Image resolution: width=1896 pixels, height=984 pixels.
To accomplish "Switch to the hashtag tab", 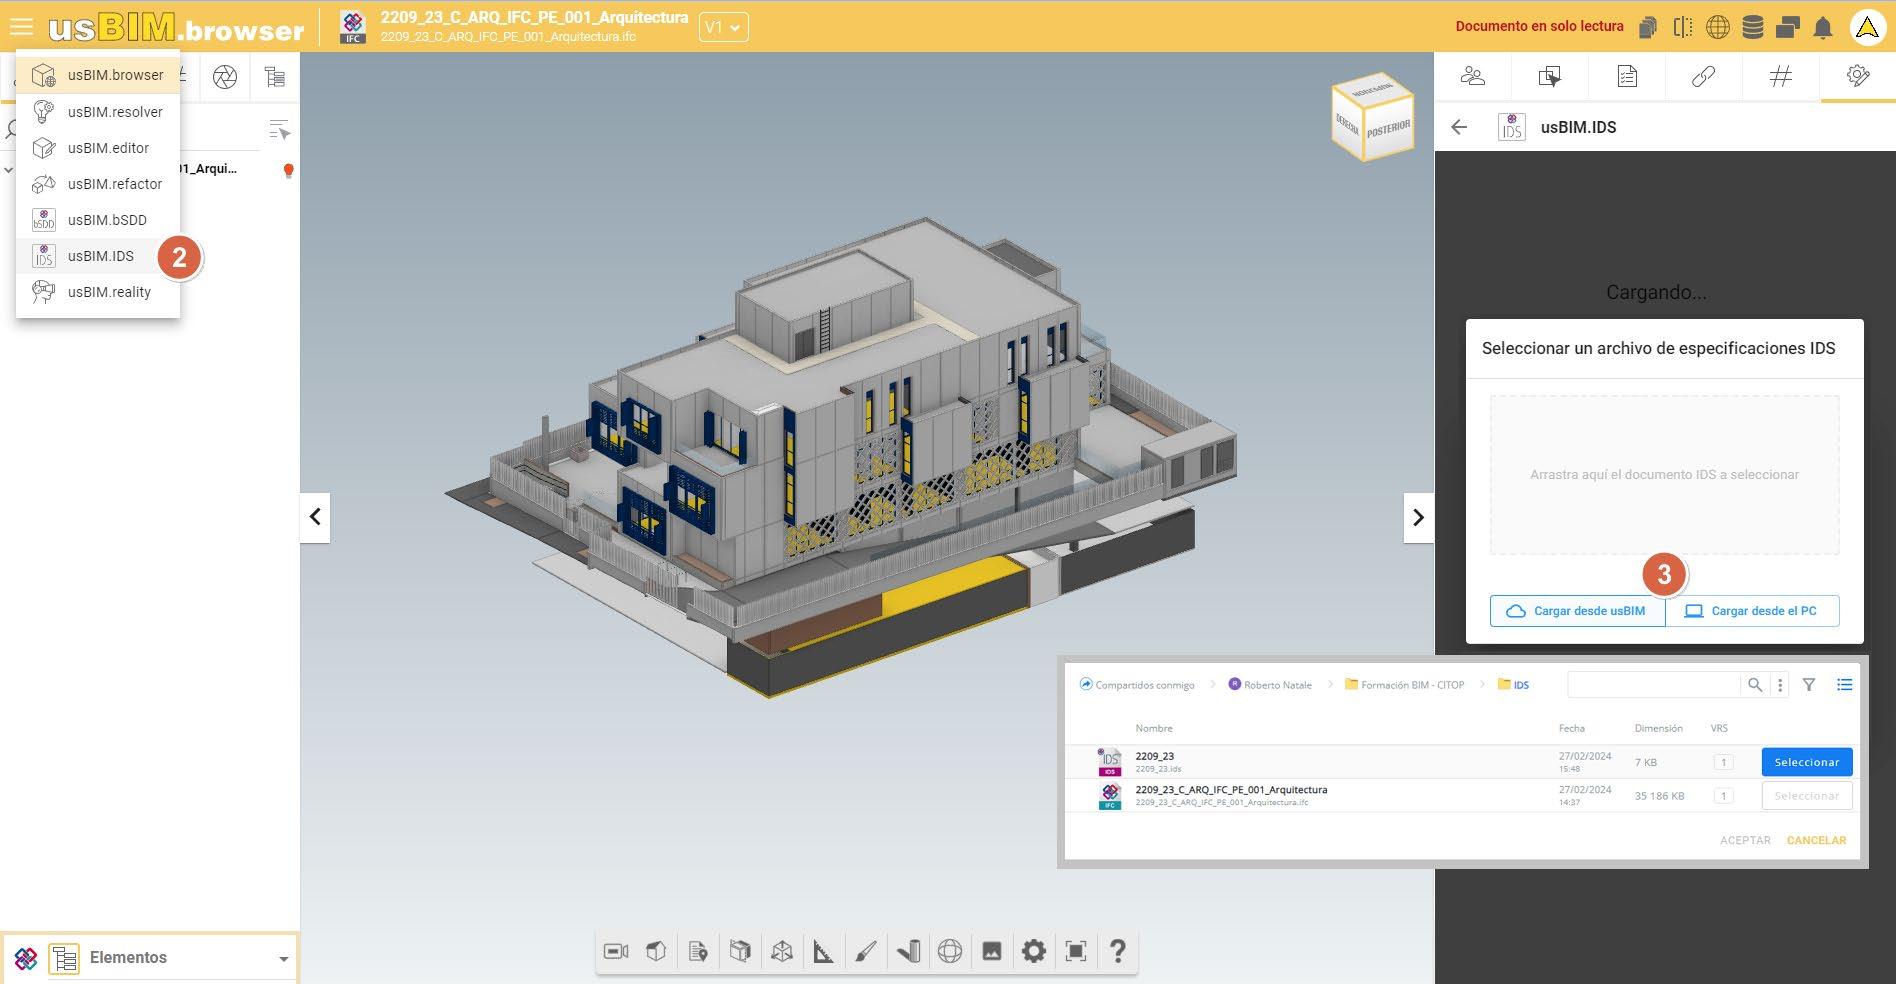I will click(1780, 76).
